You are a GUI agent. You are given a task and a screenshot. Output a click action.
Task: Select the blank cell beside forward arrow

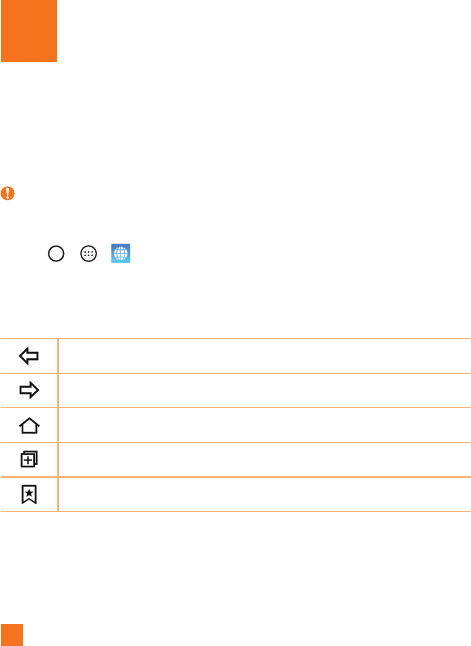click(x=265, y=390)
